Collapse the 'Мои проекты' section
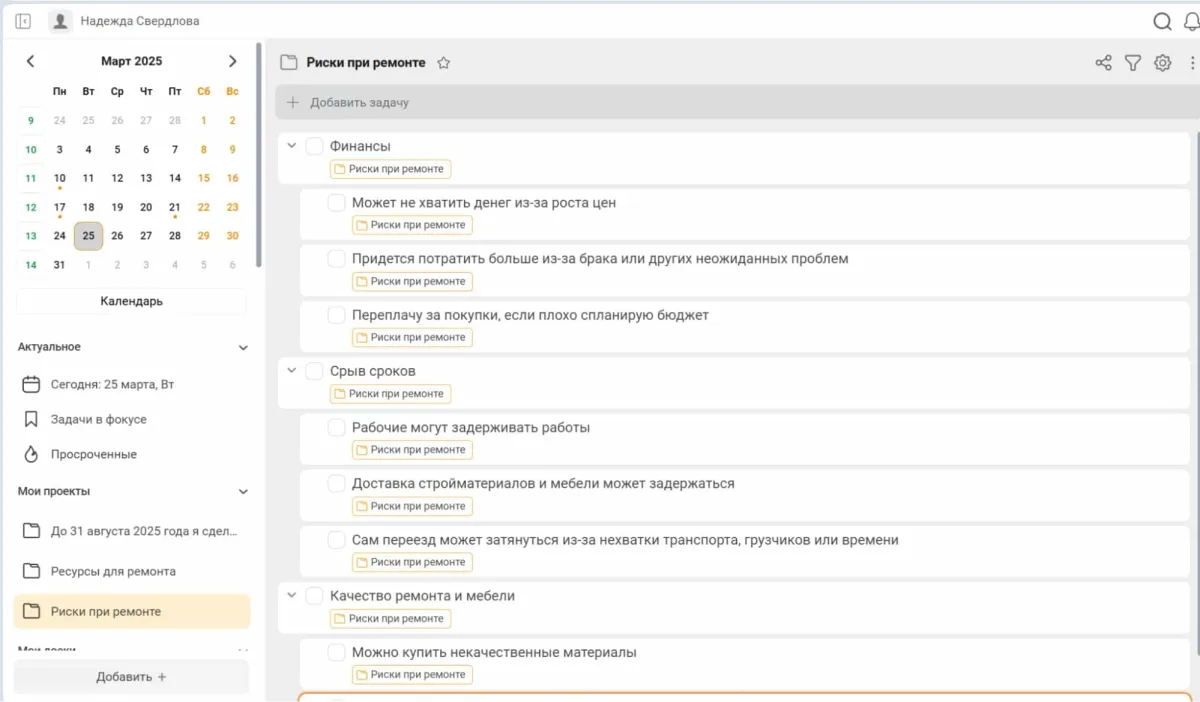 [243, 492]
